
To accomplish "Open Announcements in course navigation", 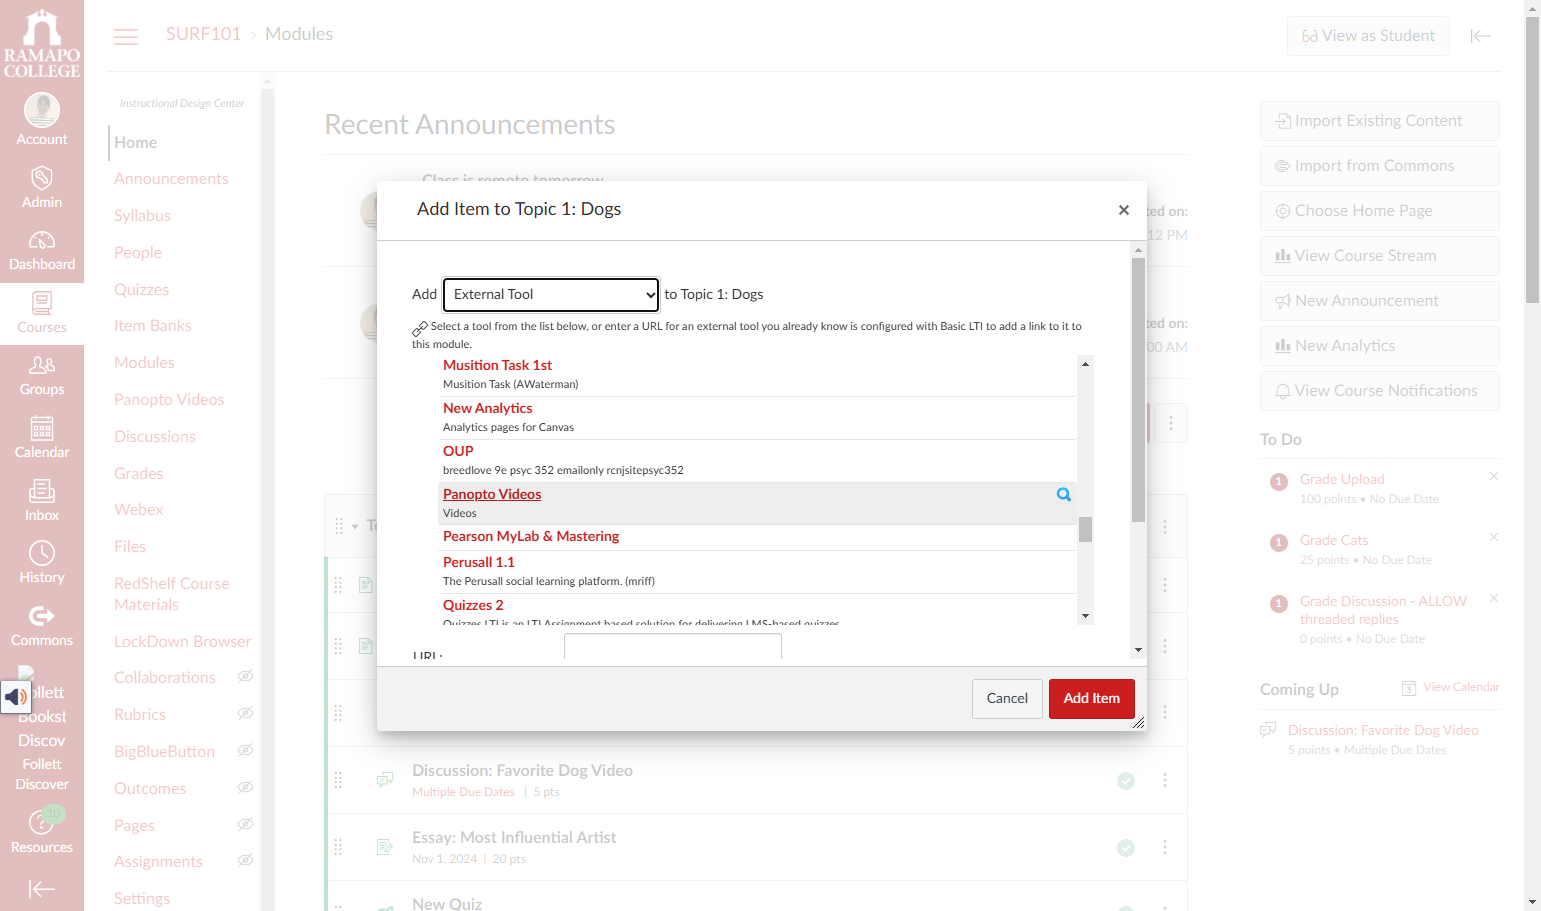I will click(171, 179).
